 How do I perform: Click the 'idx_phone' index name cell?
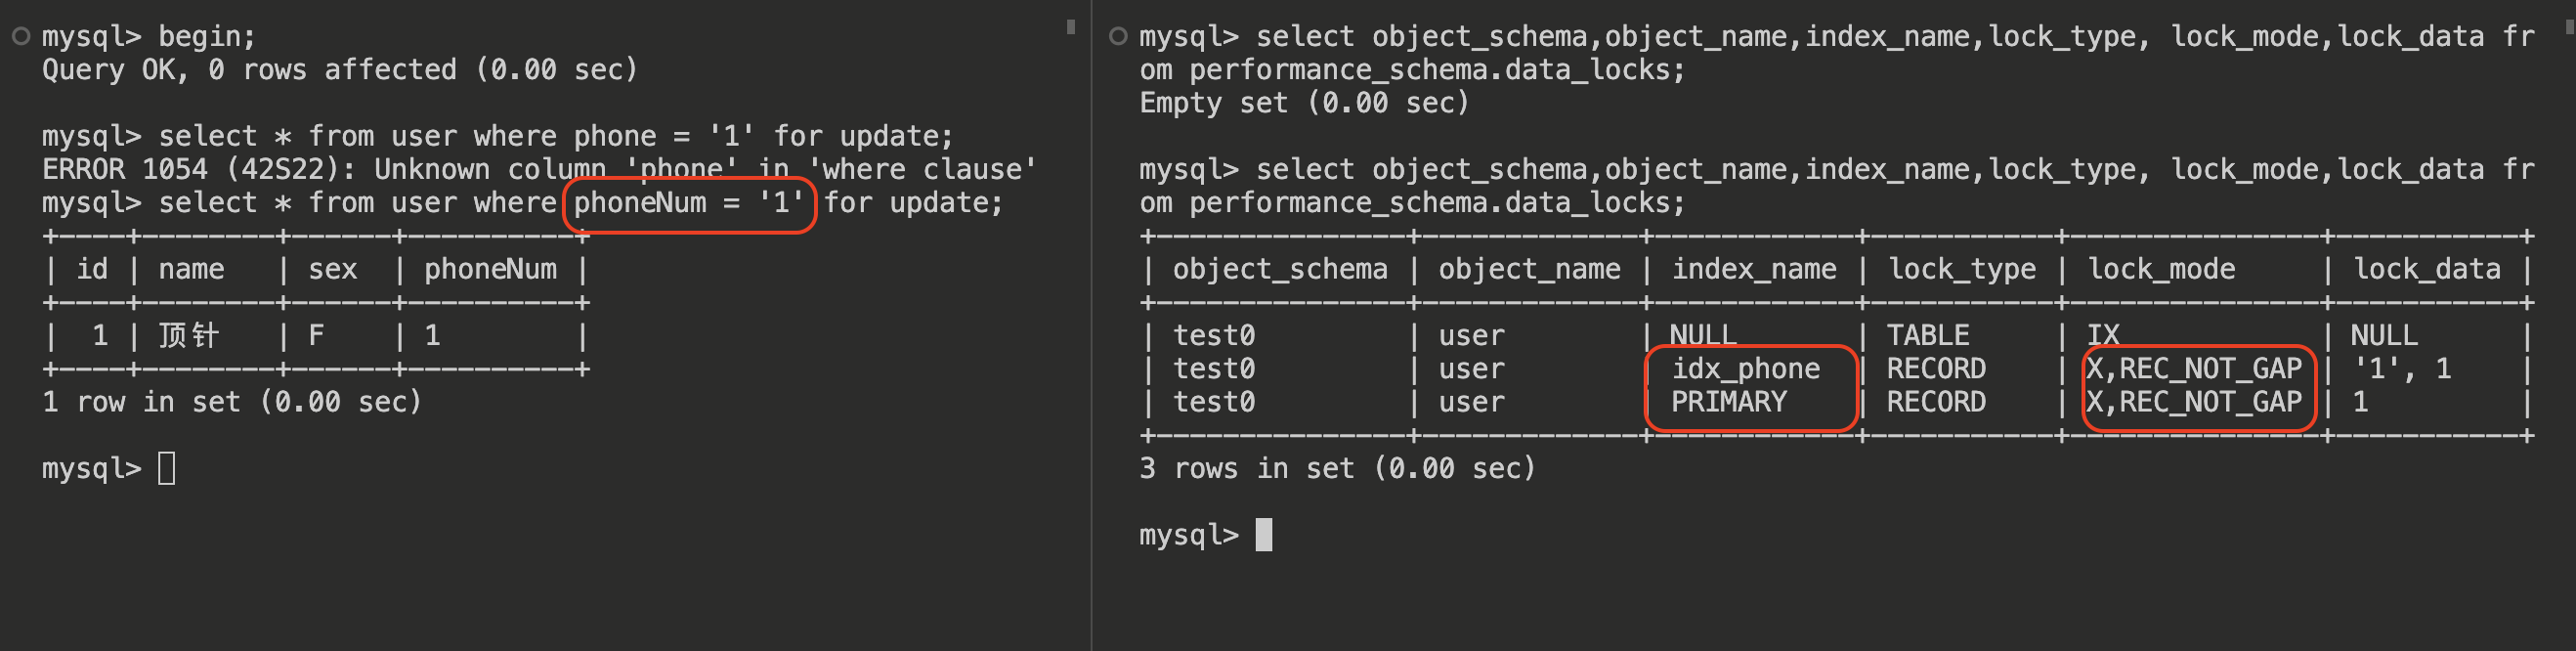click(x=1746, y=369)
